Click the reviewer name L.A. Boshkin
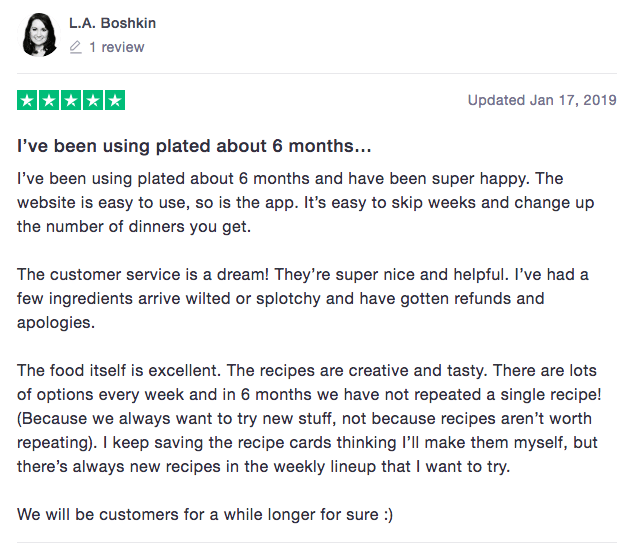The width and height of the screenshot is (636, 544). [112, 23]
